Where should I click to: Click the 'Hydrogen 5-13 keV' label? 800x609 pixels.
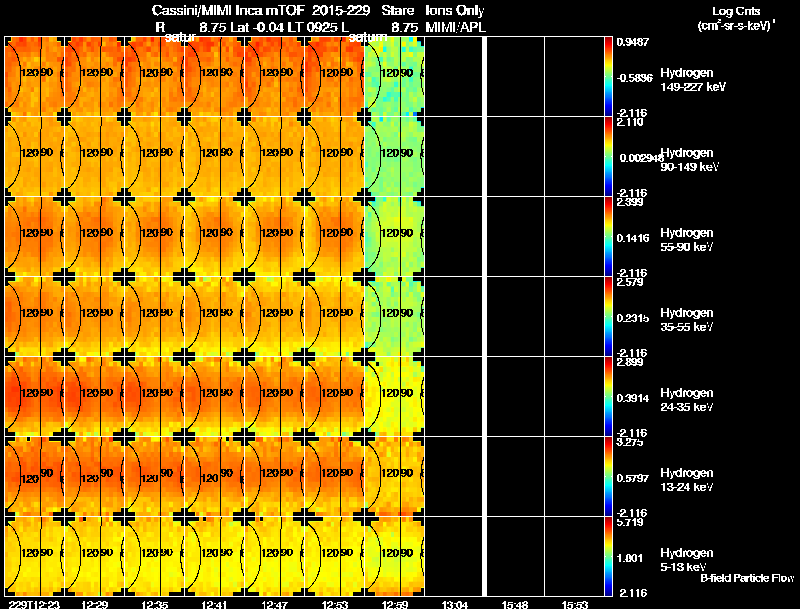click(687, 560)
